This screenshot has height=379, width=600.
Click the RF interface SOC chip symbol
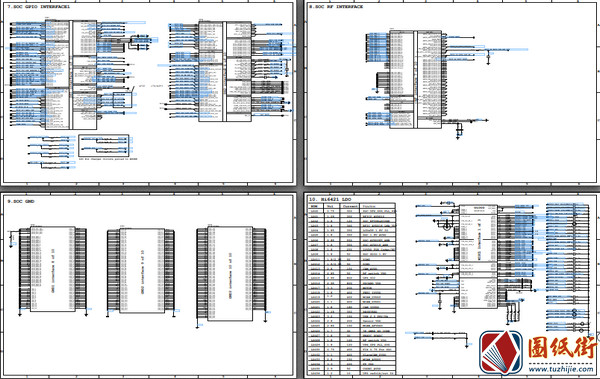[x=416, y=79]
